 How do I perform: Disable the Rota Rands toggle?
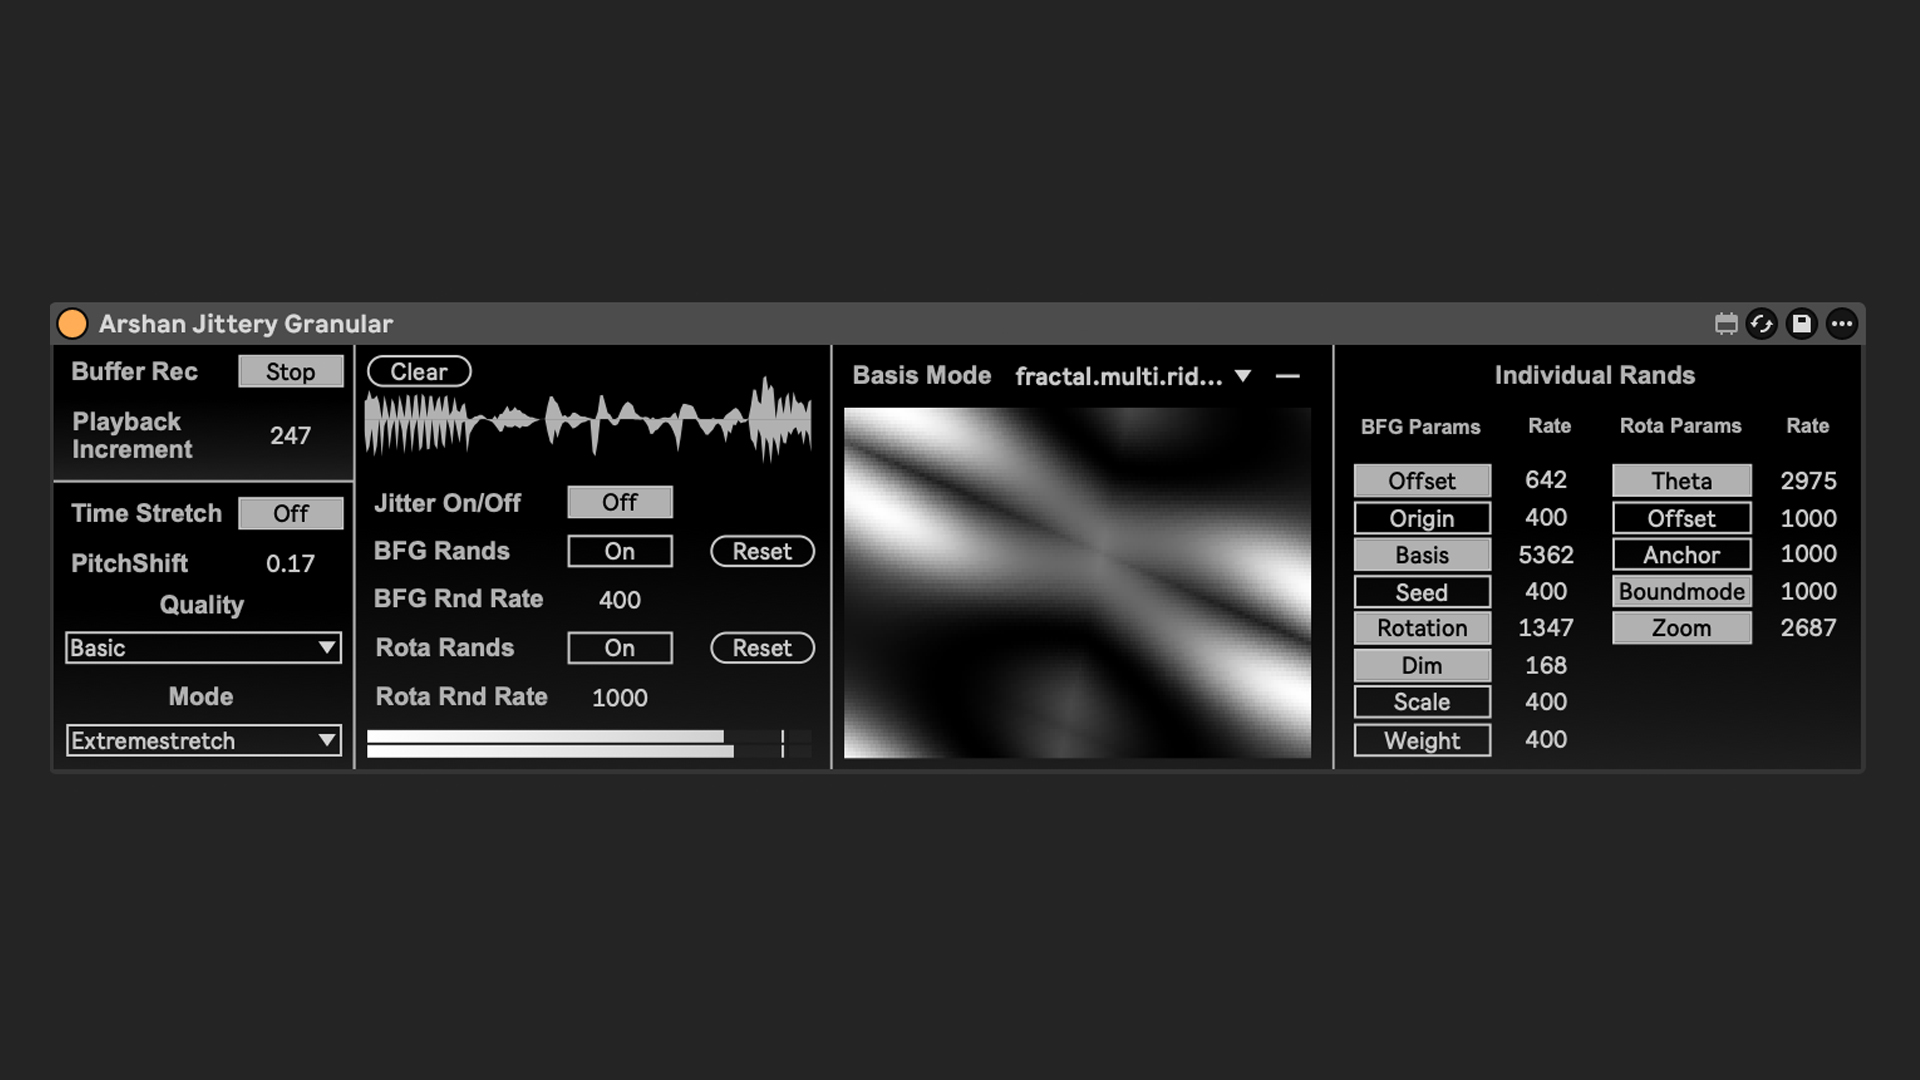[x=619, y=648]
